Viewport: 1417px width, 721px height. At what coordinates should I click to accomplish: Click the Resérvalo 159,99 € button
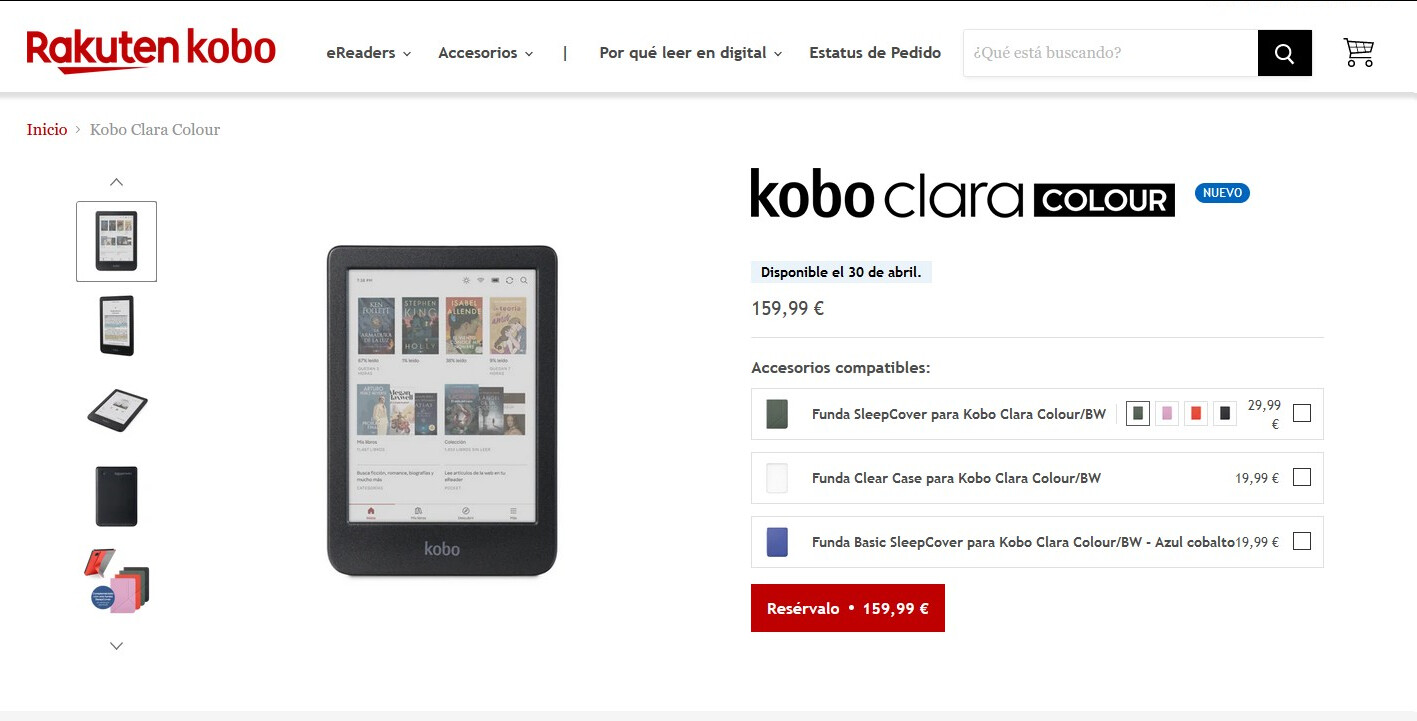point(848,608)
